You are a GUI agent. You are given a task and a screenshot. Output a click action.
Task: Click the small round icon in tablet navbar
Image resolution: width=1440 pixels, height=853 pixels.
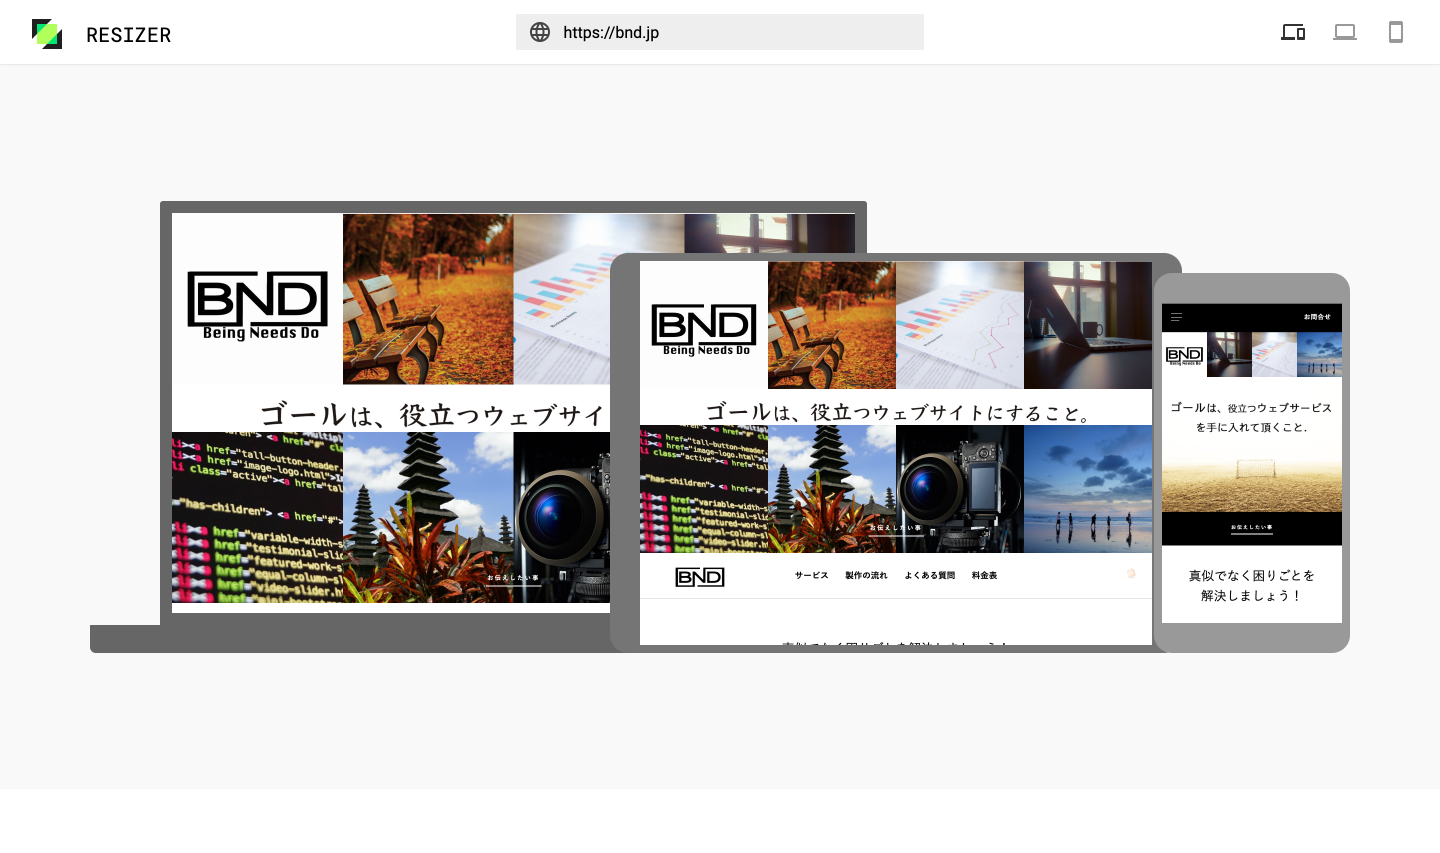(1131, 574)
